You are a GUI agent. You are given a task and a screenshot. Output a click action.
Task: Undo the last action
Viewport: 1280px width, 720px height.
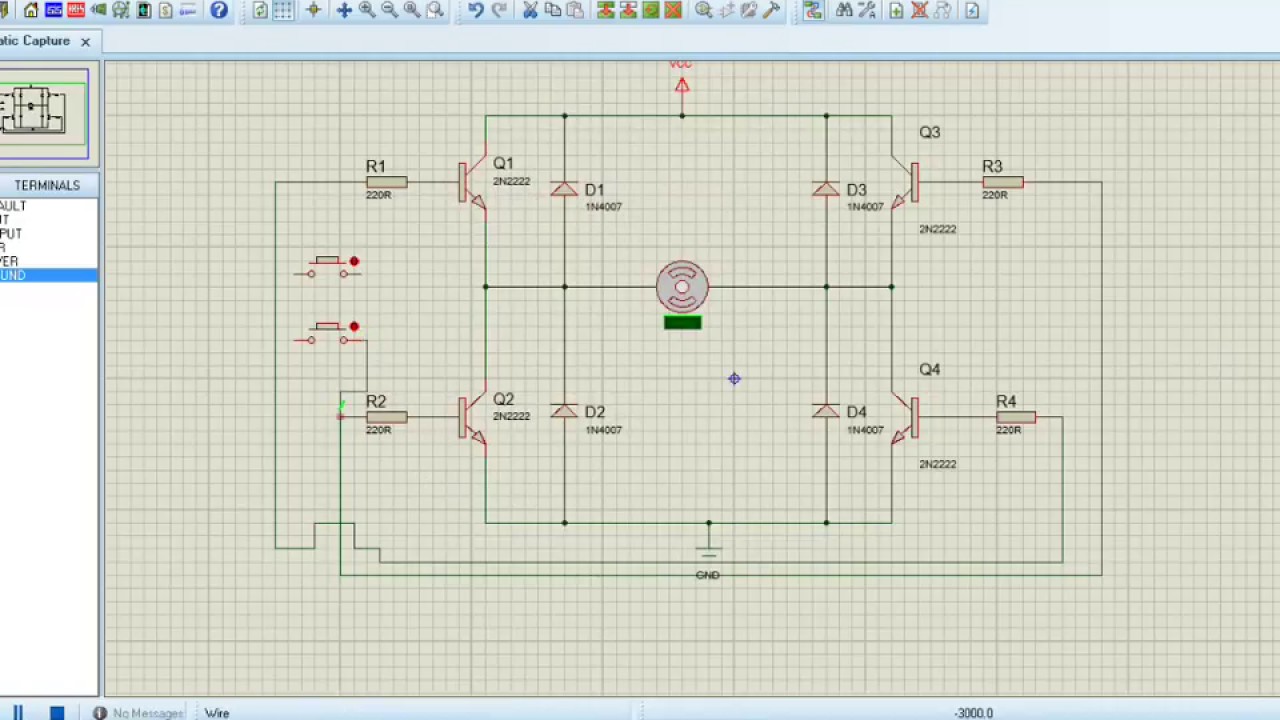coord(476,10)
